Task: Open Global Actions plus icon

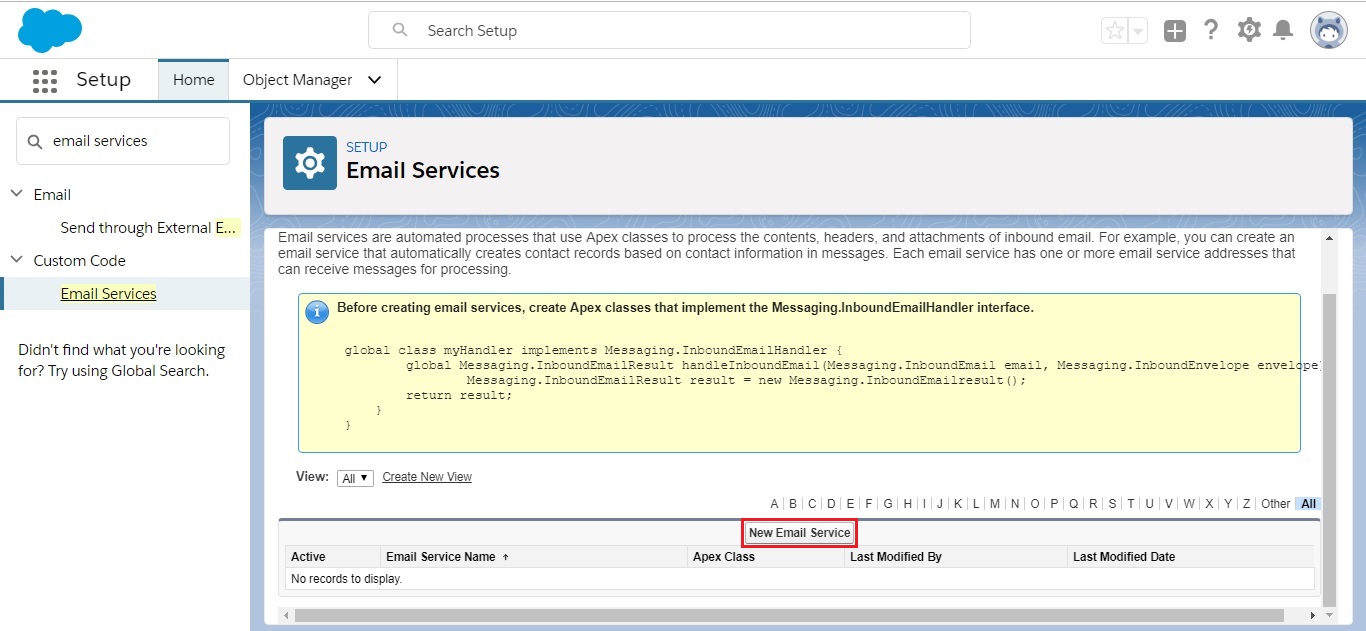Action: coord(1175,31)
